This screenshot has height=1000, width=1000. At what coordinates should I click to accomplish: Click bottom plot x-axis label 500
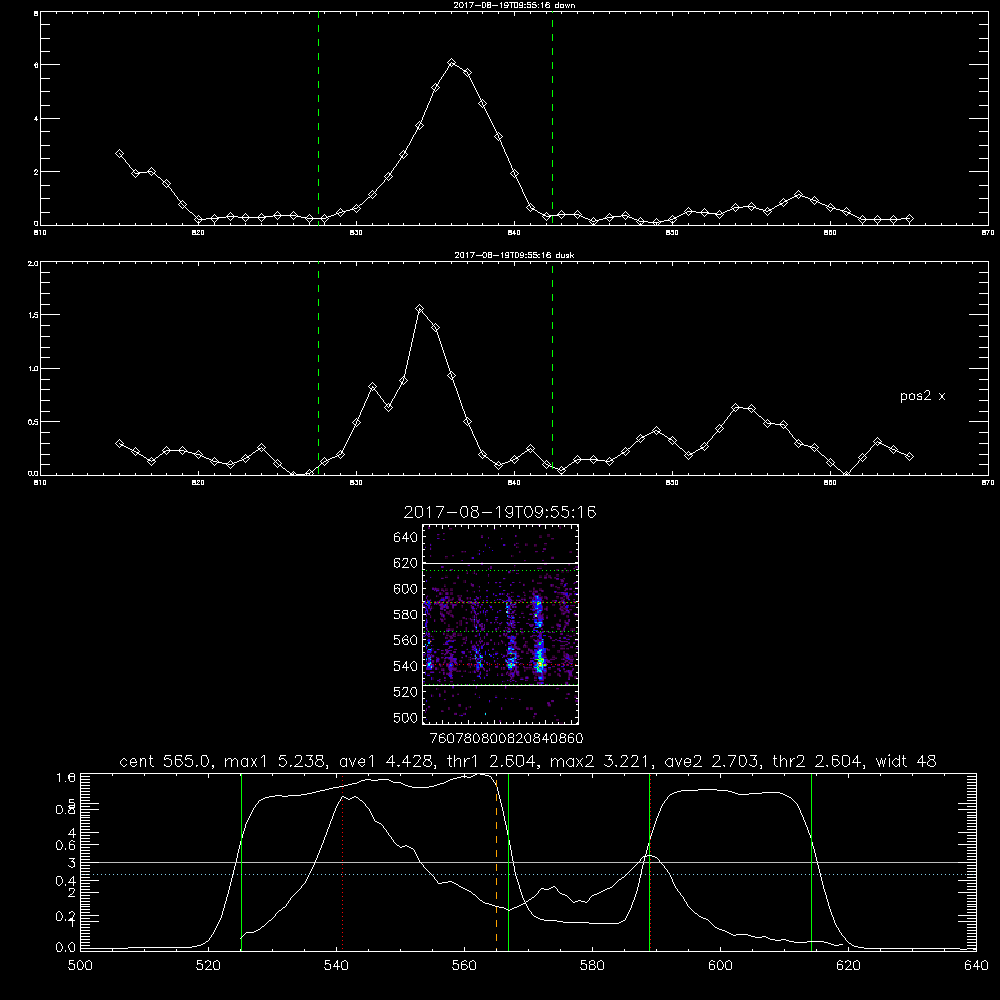[x=80, y=966]
